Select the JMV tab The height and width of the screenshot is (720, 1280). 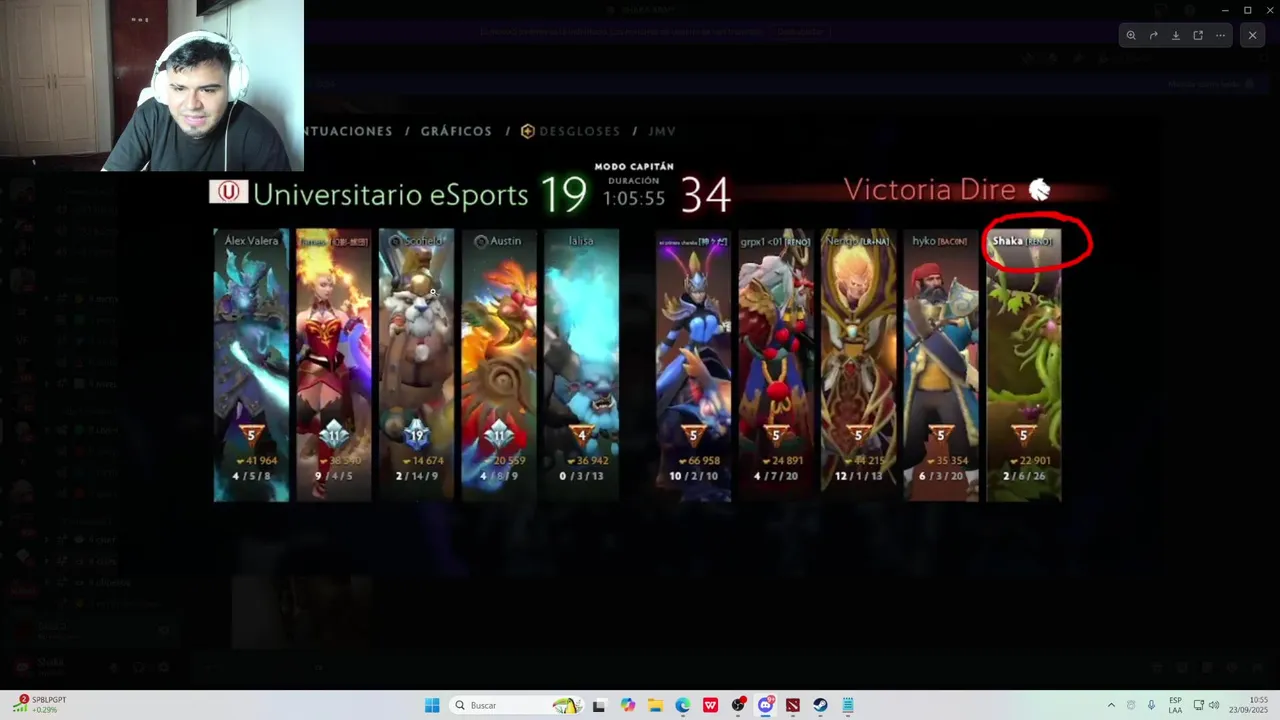click(662, 131)
